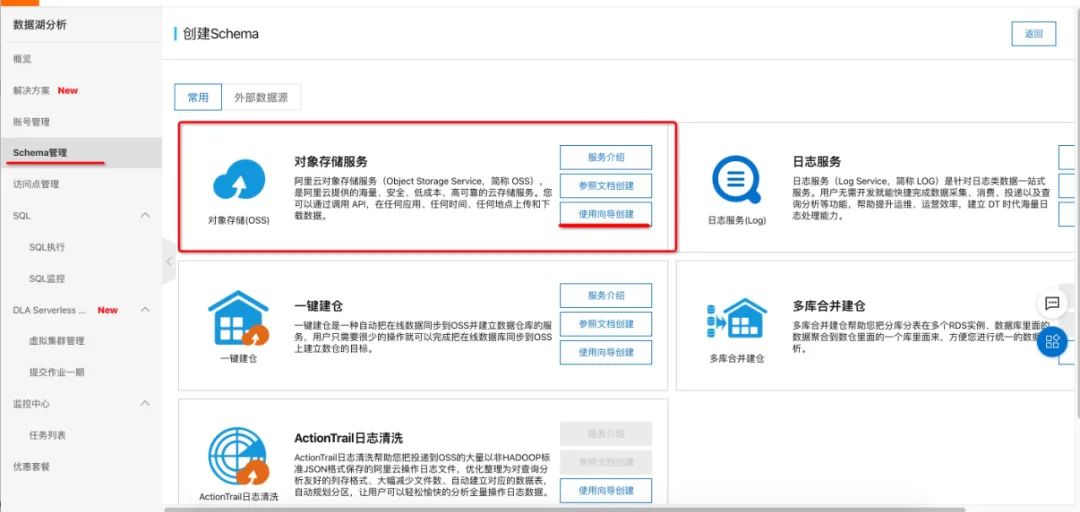Click the 一键建仓 card title
The height and width of the screenshot is (512, 1080).
click(x=318, y=306)
